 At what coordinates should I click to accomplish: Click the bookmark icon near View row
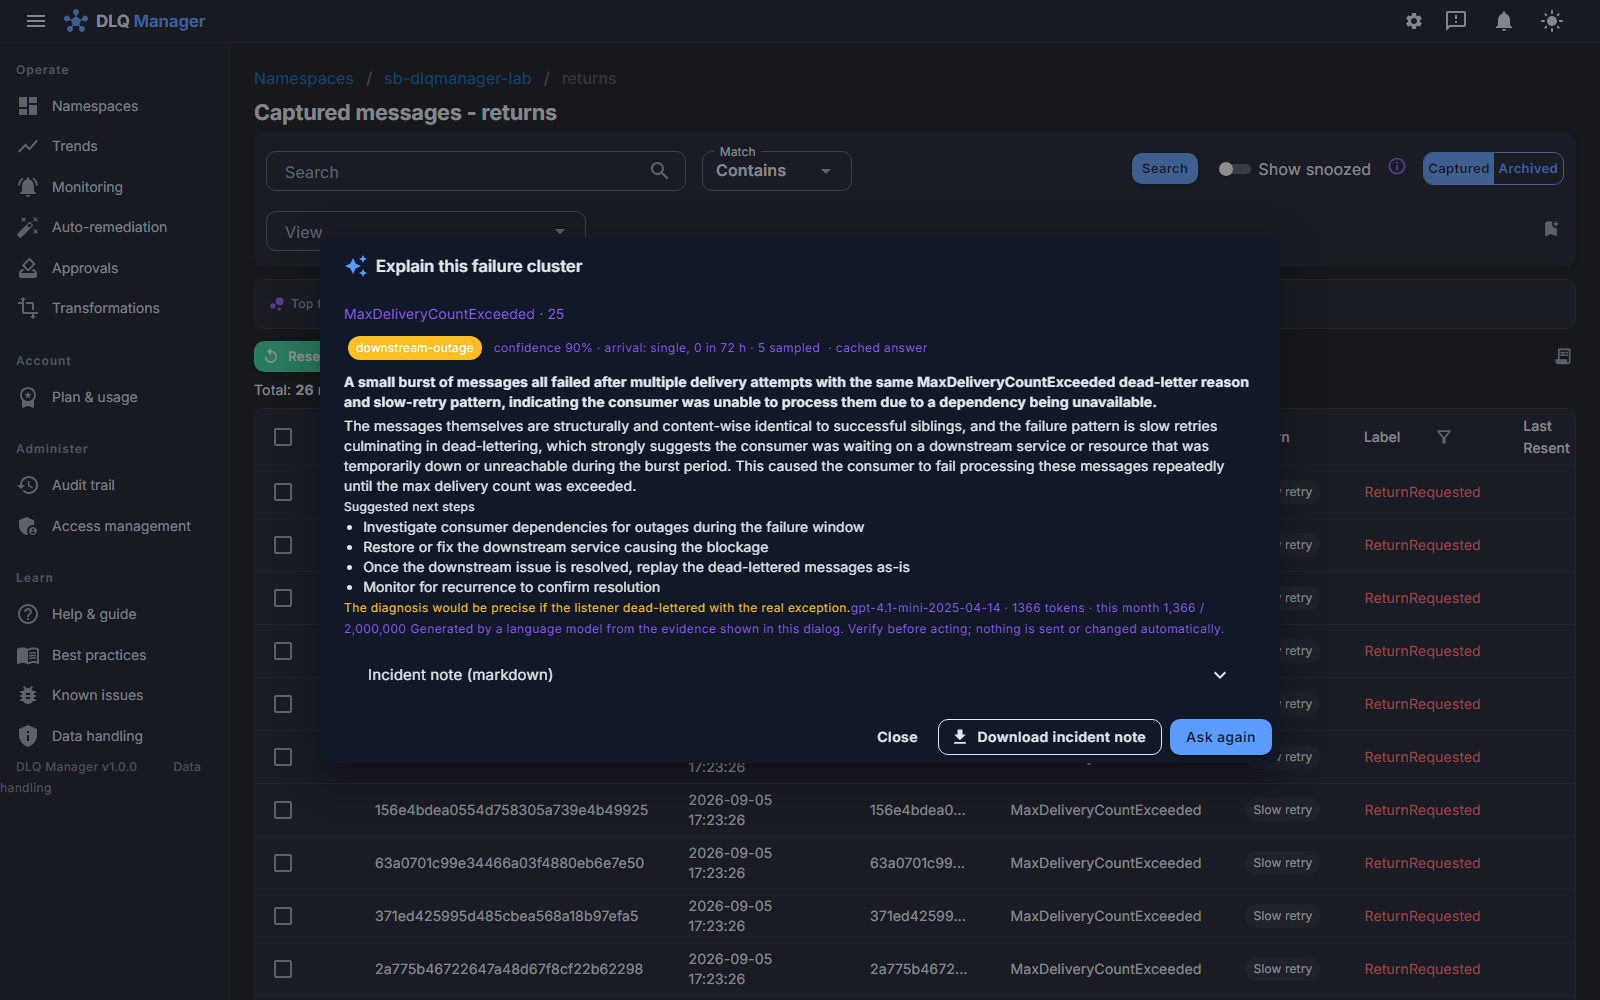[1551, 229]
